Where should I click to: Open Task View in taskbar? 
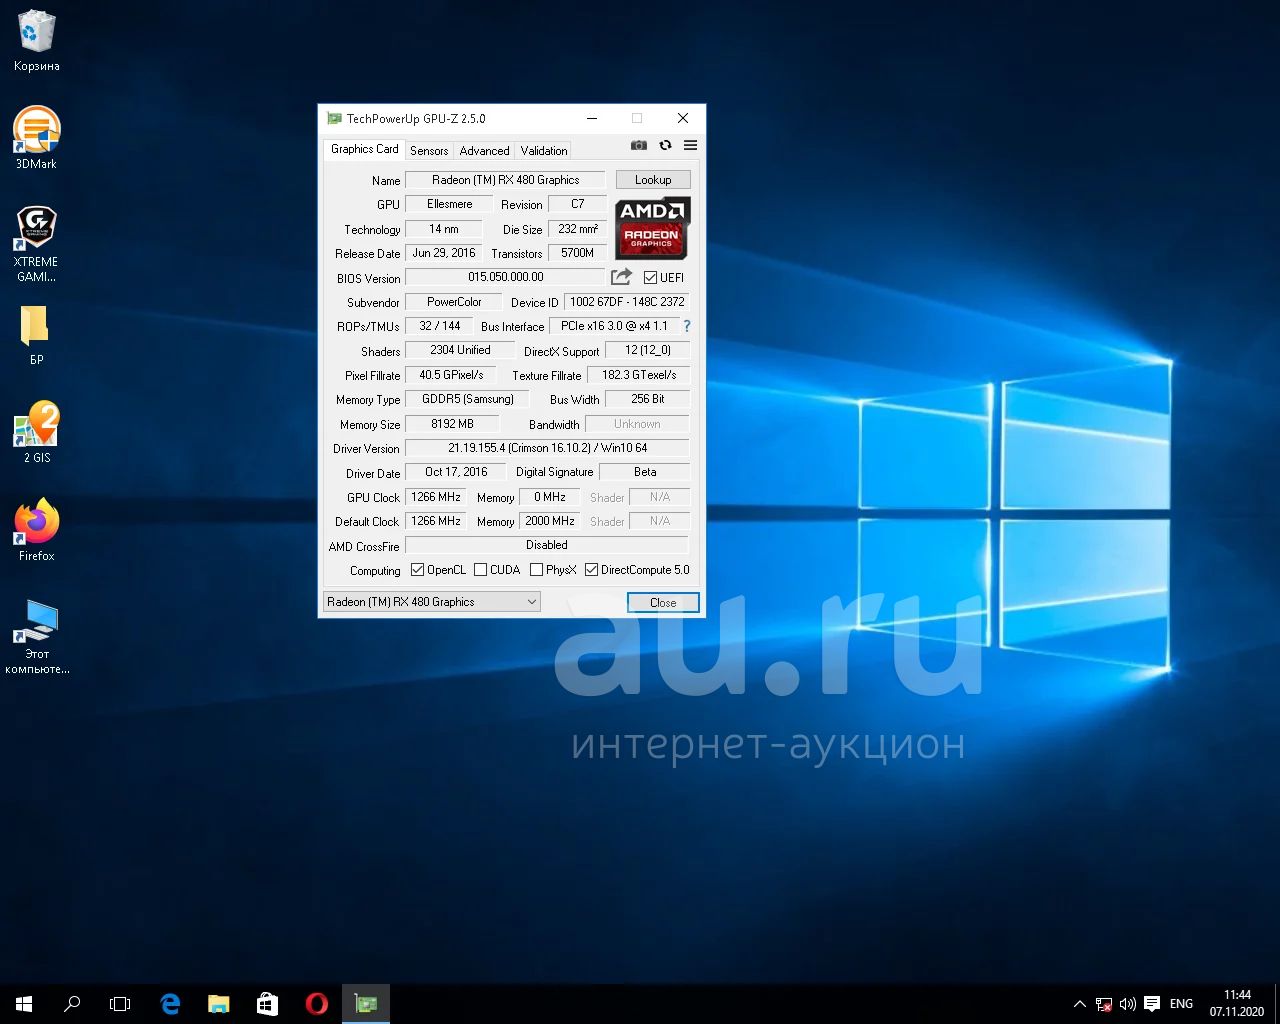pyautogui.click(x=120, y=1003)
